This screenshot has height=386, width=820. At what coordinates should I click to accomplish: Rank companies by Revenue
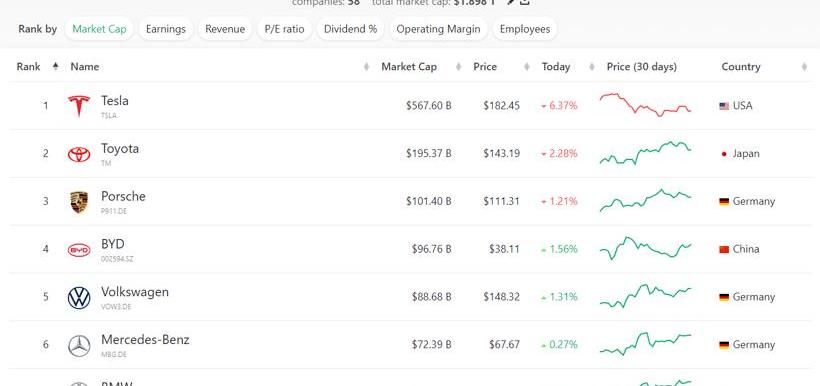[x=225, y=29]
